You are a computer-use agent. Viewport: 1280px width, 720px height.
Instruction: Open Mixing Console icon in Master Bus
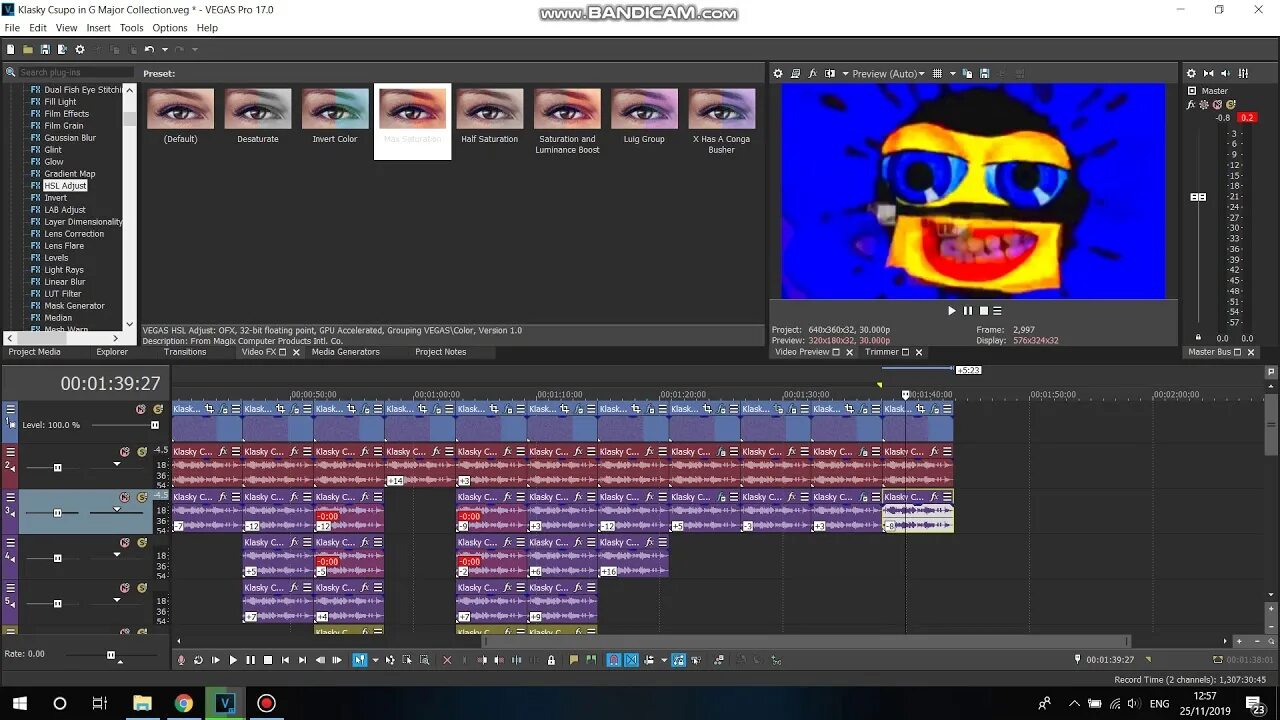[x=1243, y=73]
